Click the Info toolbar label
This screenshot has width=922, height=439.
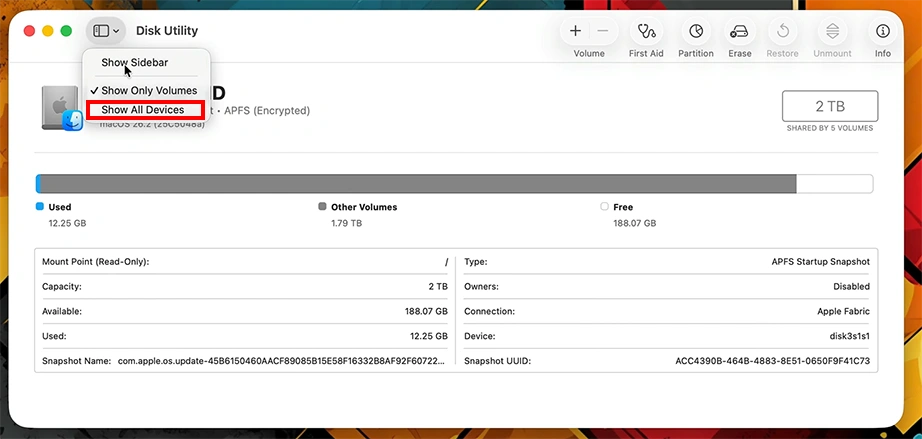click(883, 53)
